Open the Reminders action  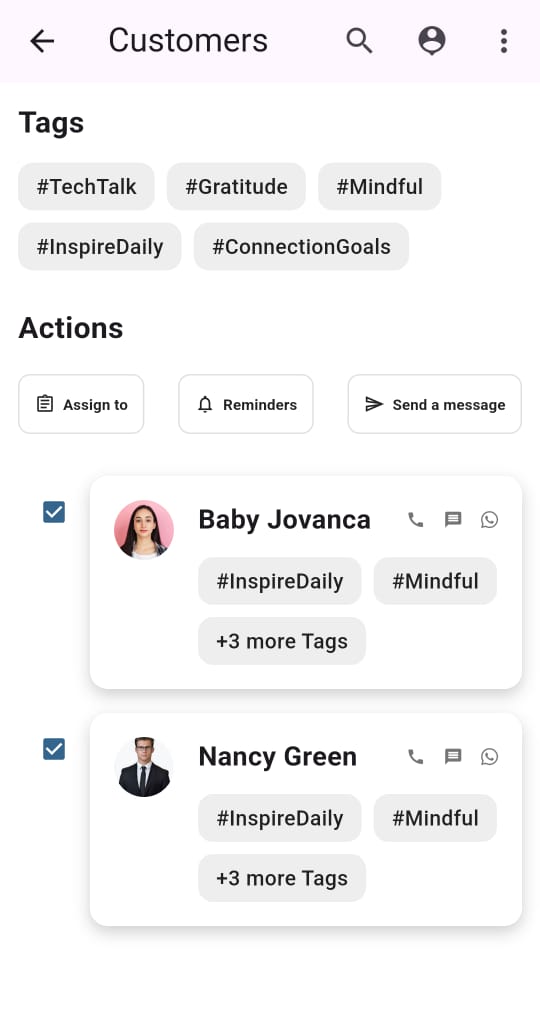pos(246,404)
